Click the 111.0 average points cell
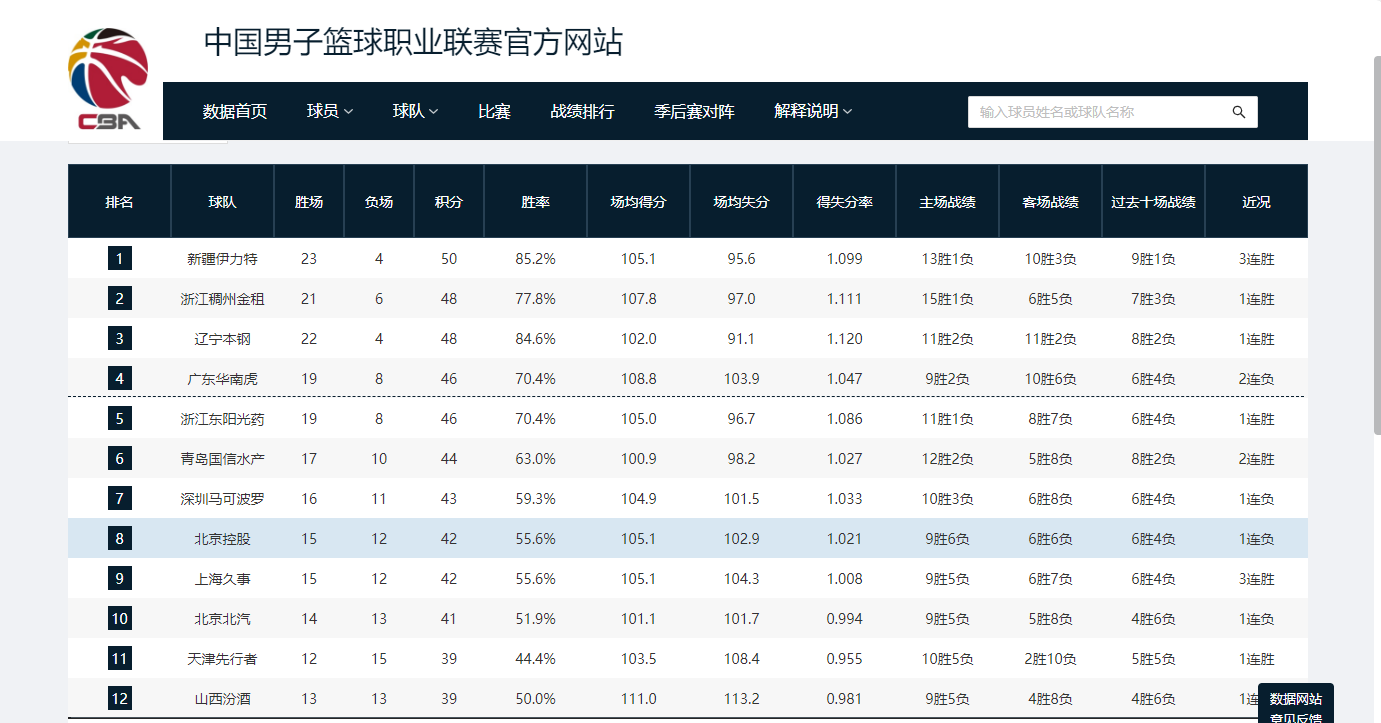This screenshot has height=723, width=1381. [x=638, y=699]
